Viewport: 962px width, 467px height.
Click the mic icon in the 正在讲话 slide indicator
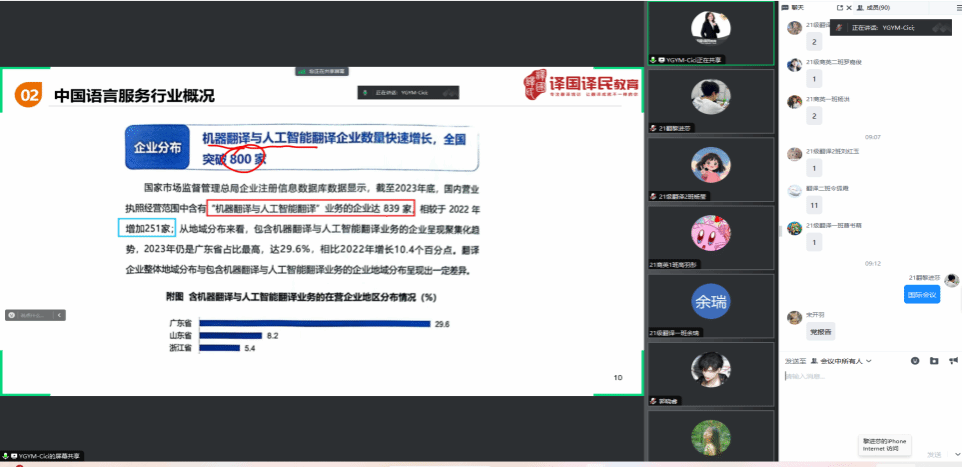(x=367, y=92)
